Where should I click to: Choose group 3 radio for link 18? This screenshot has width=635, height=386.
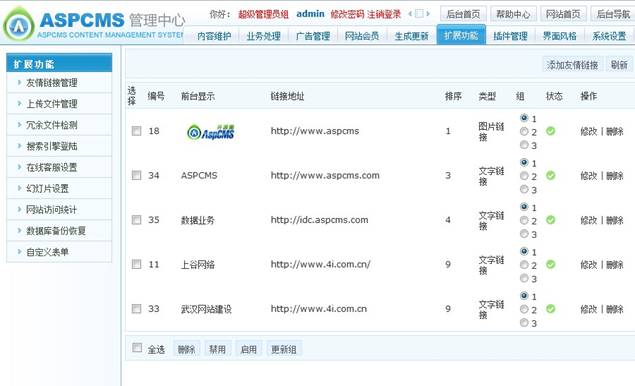pyautogui.click(x=524, y=145)
